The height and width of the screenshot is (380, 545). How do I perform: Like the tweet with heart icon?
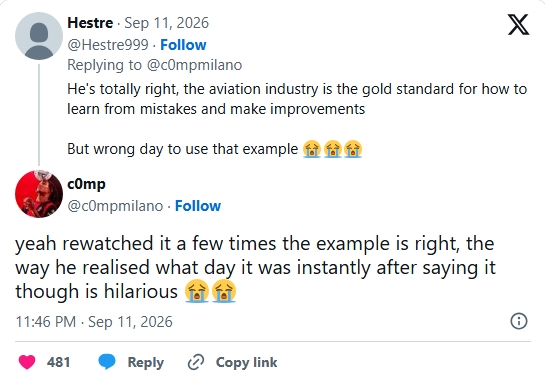point(27,362)
